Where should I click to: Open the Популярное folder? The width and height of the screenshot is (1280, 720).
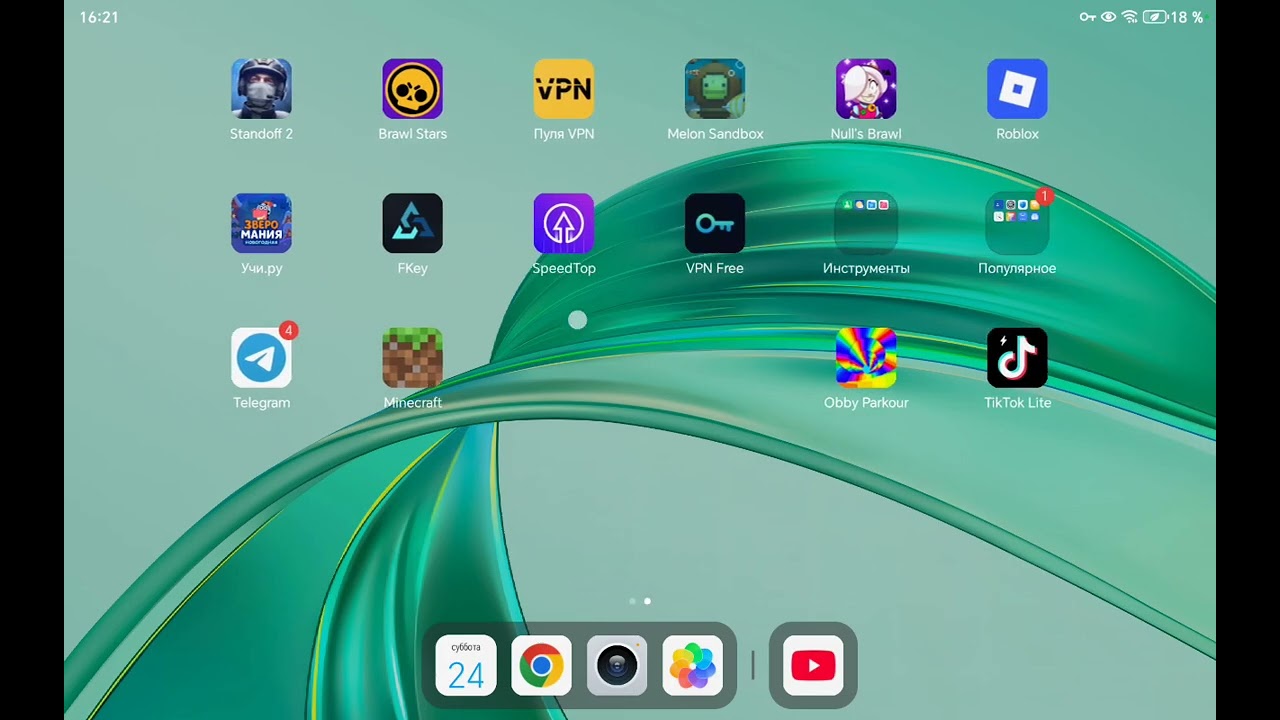[x=1017, y=223]
